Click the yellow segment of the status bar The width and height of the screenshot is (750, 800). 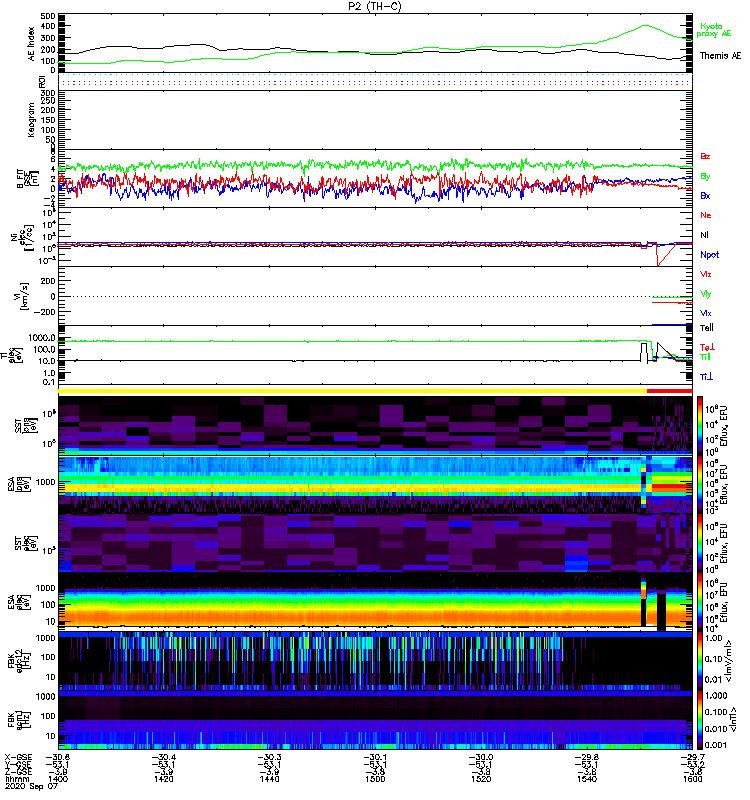click(x=353, y=391)
